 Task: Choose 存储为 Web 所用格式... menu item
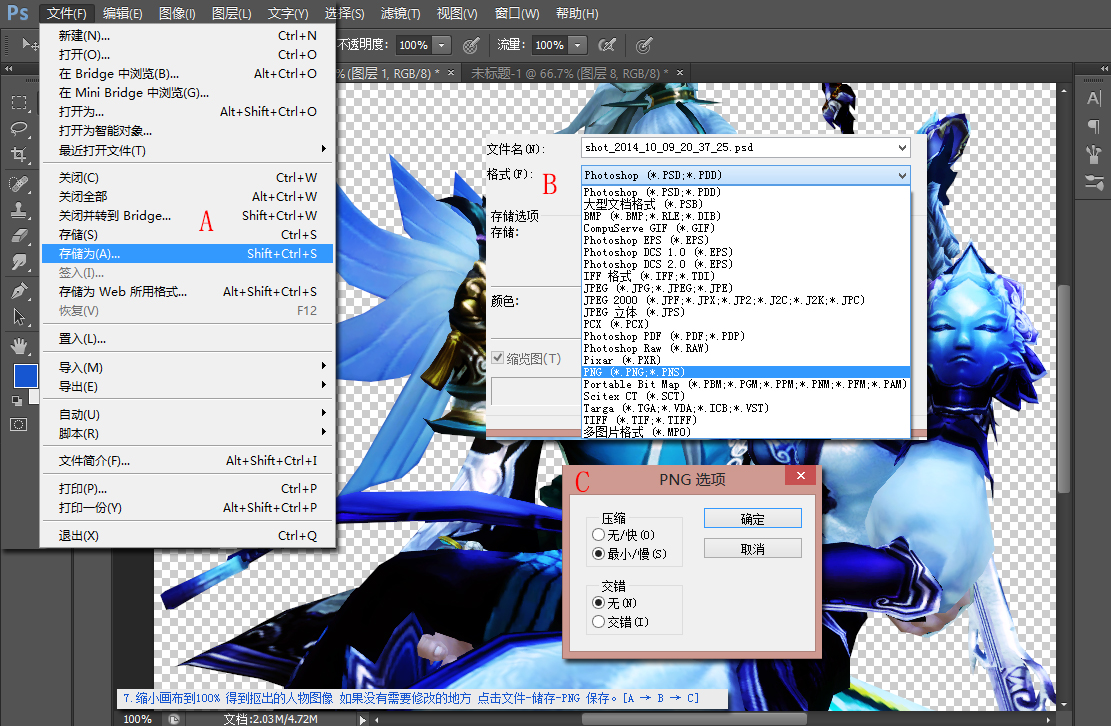pyautogui.click(x=187, y=292)
